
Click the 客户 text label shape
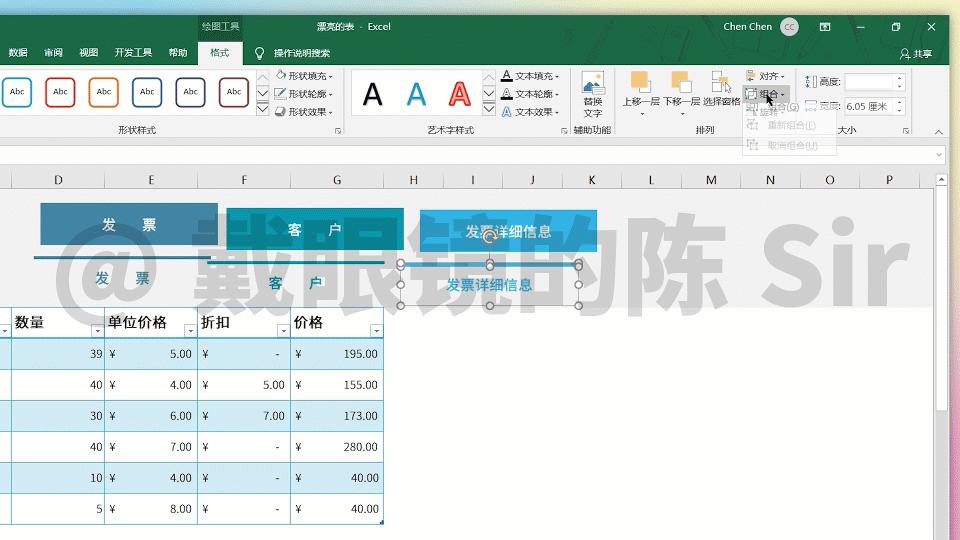click(296, 283)
